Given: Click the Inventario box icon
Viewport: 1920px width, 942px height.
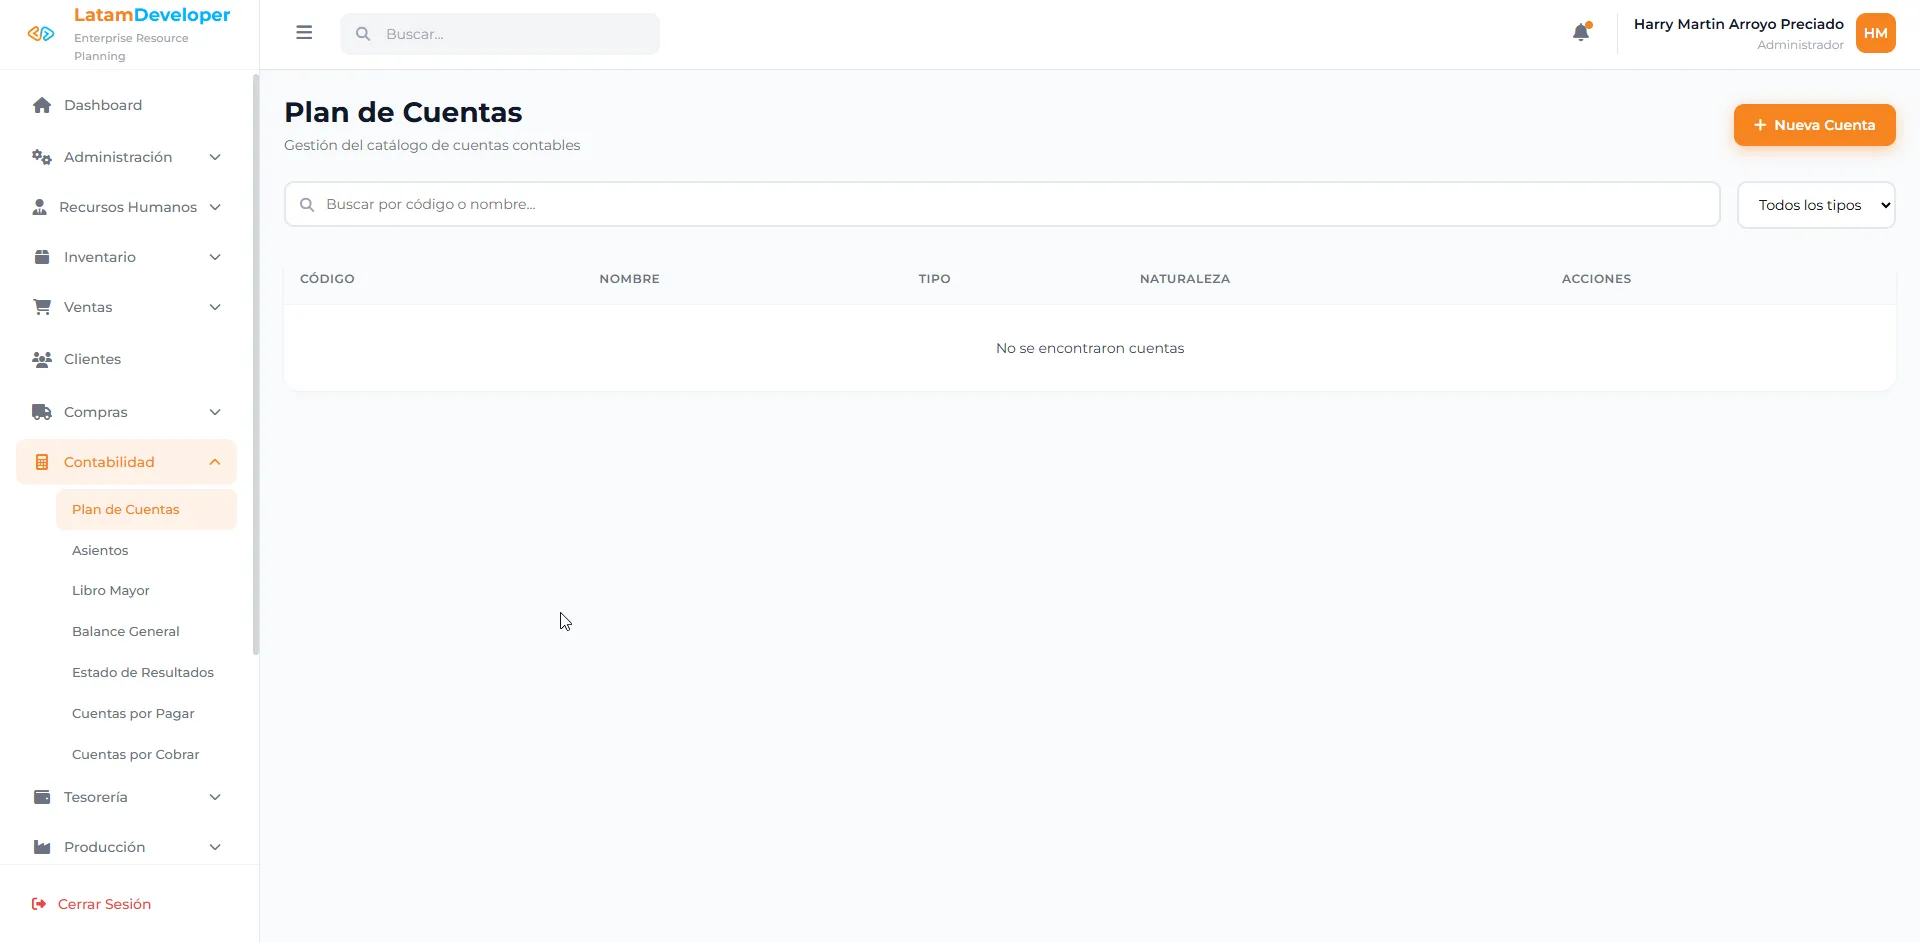Looking at the screenshot, I should click(42, 257).
